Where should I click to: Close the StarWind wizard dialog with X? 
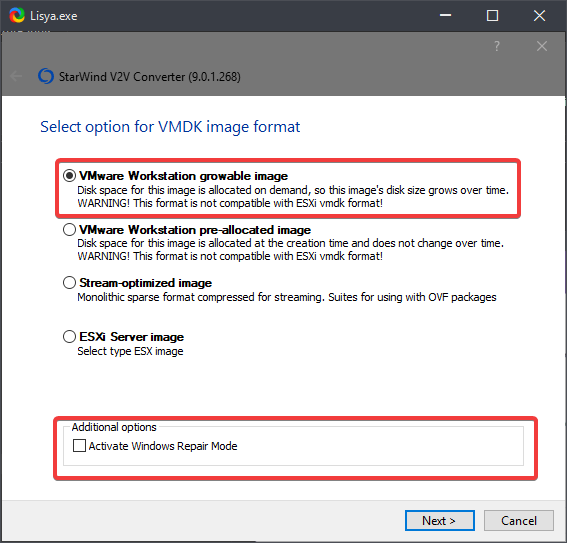(542, 46)
